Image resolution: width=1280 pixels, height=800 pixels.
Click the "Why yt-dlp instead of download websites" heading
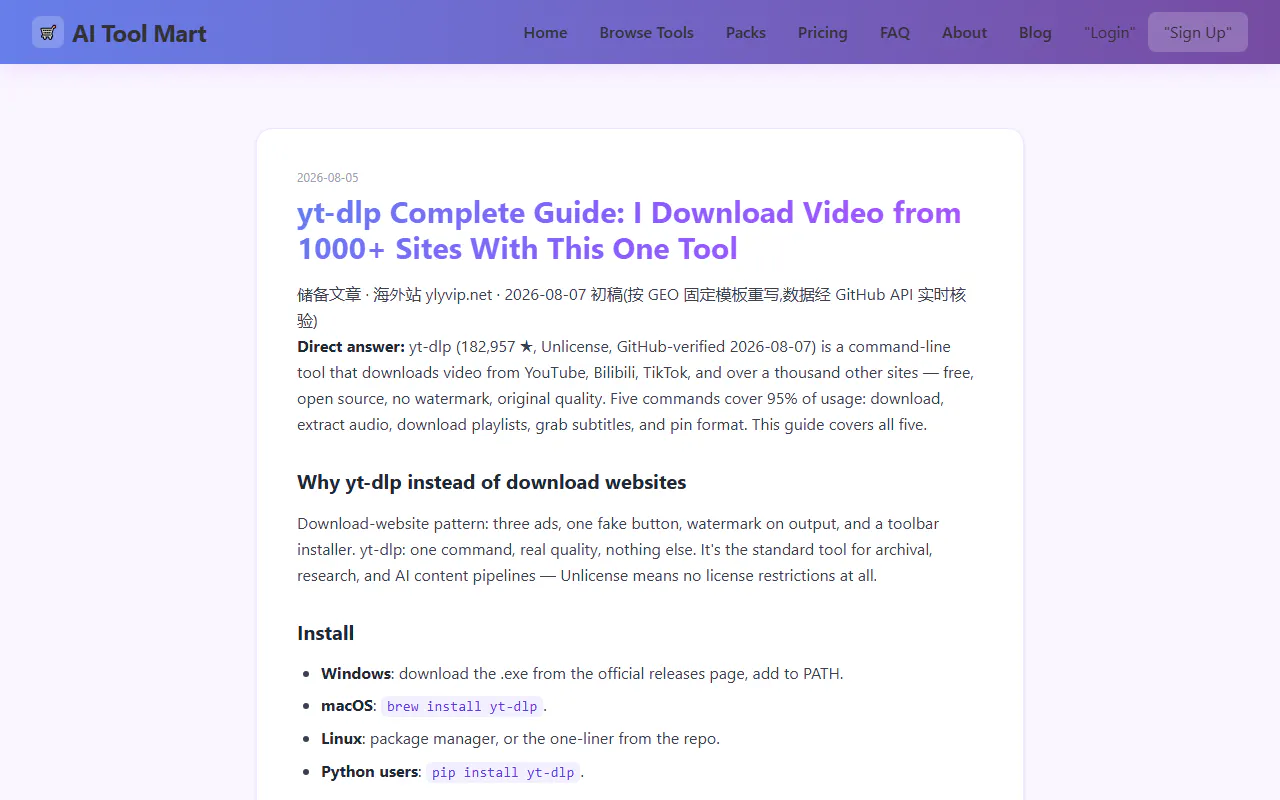pos(492,482)
